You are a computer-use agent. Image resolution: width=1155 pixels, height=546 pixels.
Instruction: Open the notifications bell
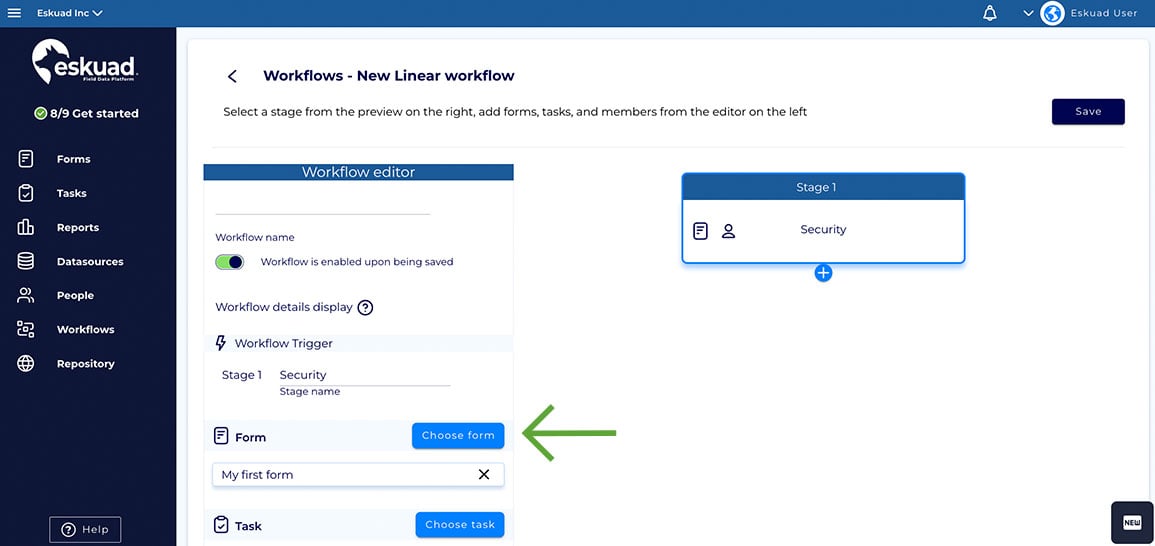click(990, 13)
